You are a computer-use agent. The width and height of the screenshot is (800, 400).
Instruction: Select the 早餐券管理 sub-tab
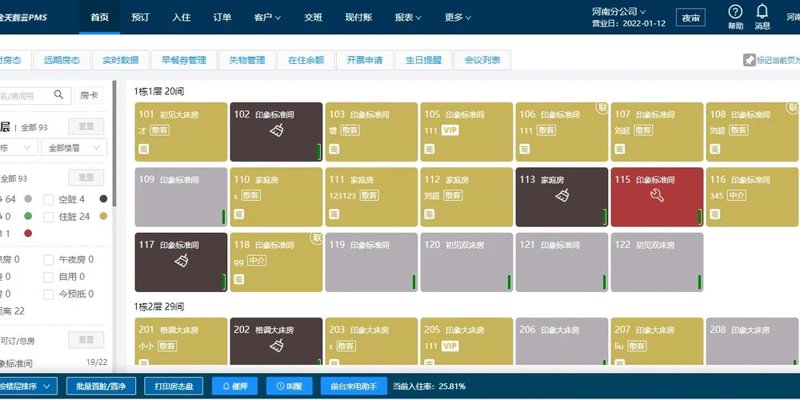click(x=184, y=60)
